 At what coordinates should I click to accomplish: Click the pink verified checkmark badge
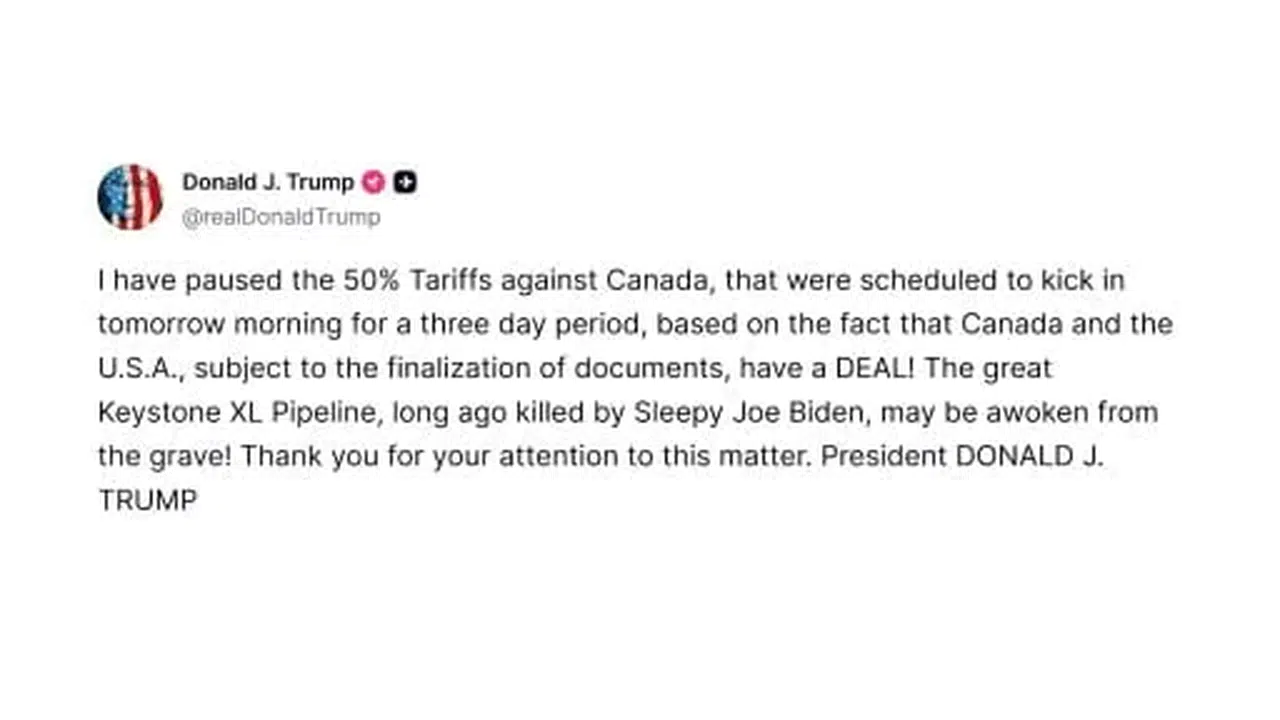[373, 182]
